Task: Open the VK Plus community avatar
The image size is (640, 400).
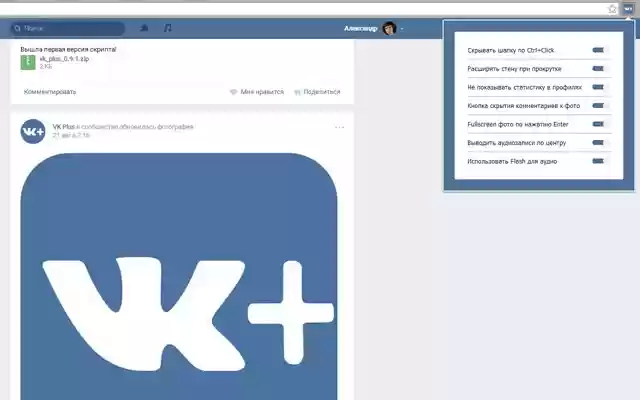Action: (x=33, y=131)
